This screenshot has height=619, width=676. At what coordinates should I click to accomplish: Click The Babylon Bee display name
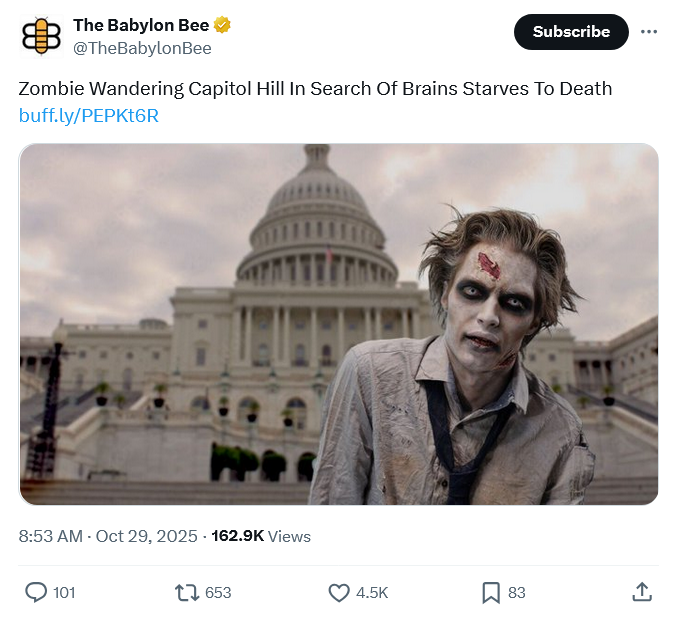point(141,26)
